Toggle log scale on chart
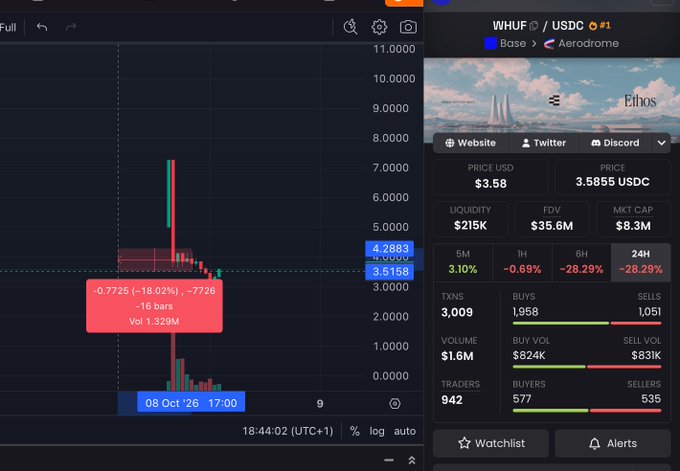680x471 pixels. pyautogui.click(x=377, y=431)
